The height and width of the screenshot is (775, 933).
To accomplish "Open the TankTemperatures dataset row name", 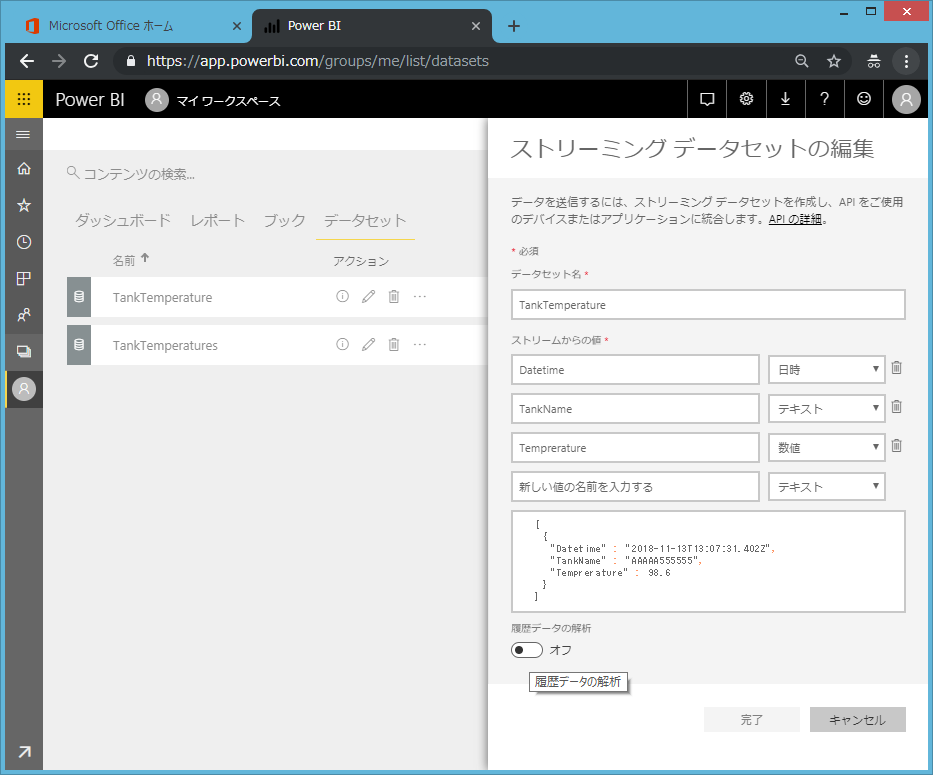I will [x=165, y=345].
